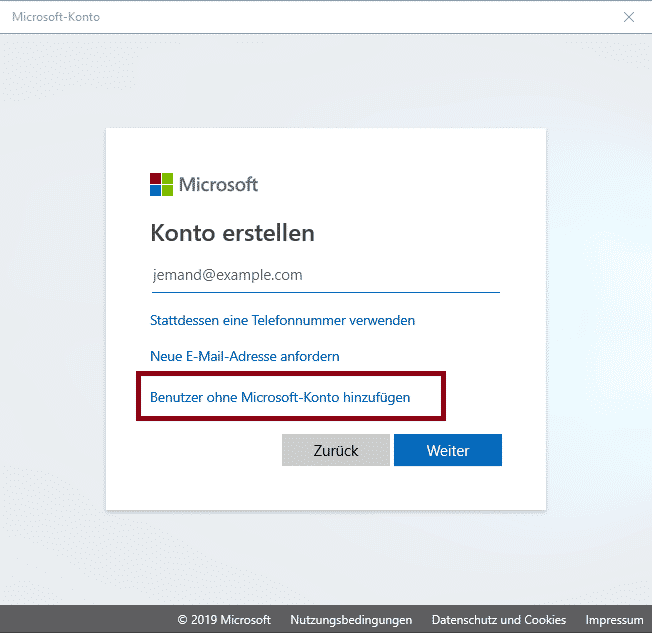Choose 'Benutzer ohne Microsoft-Konto hinzufügen'
The height and width of the screenshot is (633, 652).
pyautogui.click(x=280, y=397)
